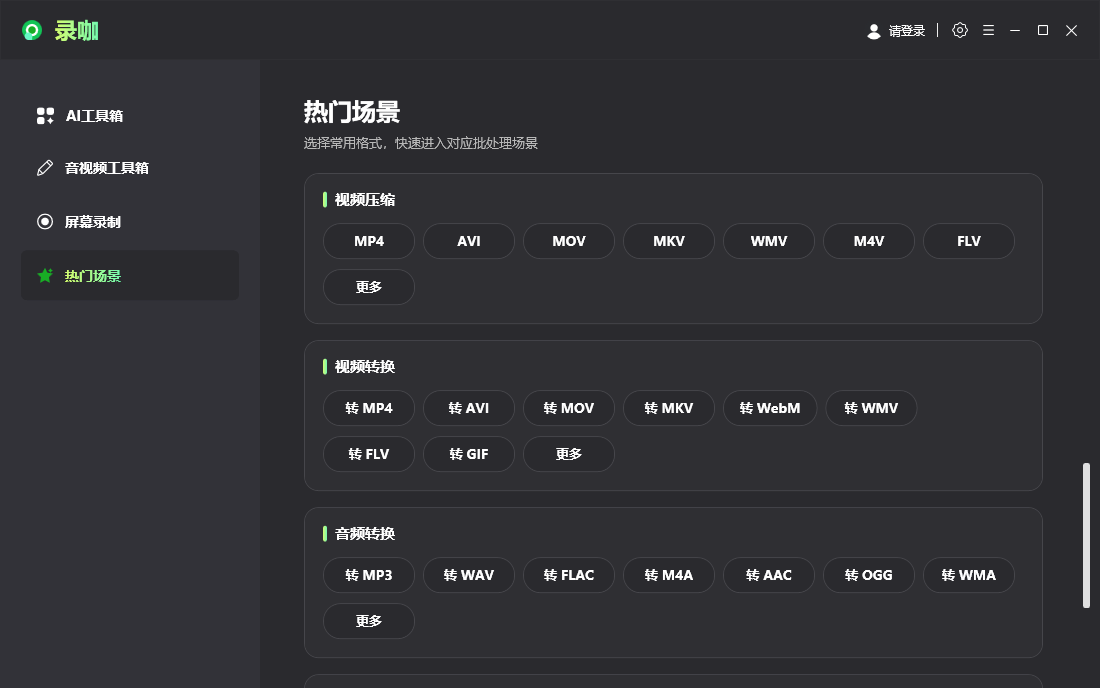This screenshot has height=688, width=1100.
Task: Click the 热门场景 page title
Action: (352, 112)
